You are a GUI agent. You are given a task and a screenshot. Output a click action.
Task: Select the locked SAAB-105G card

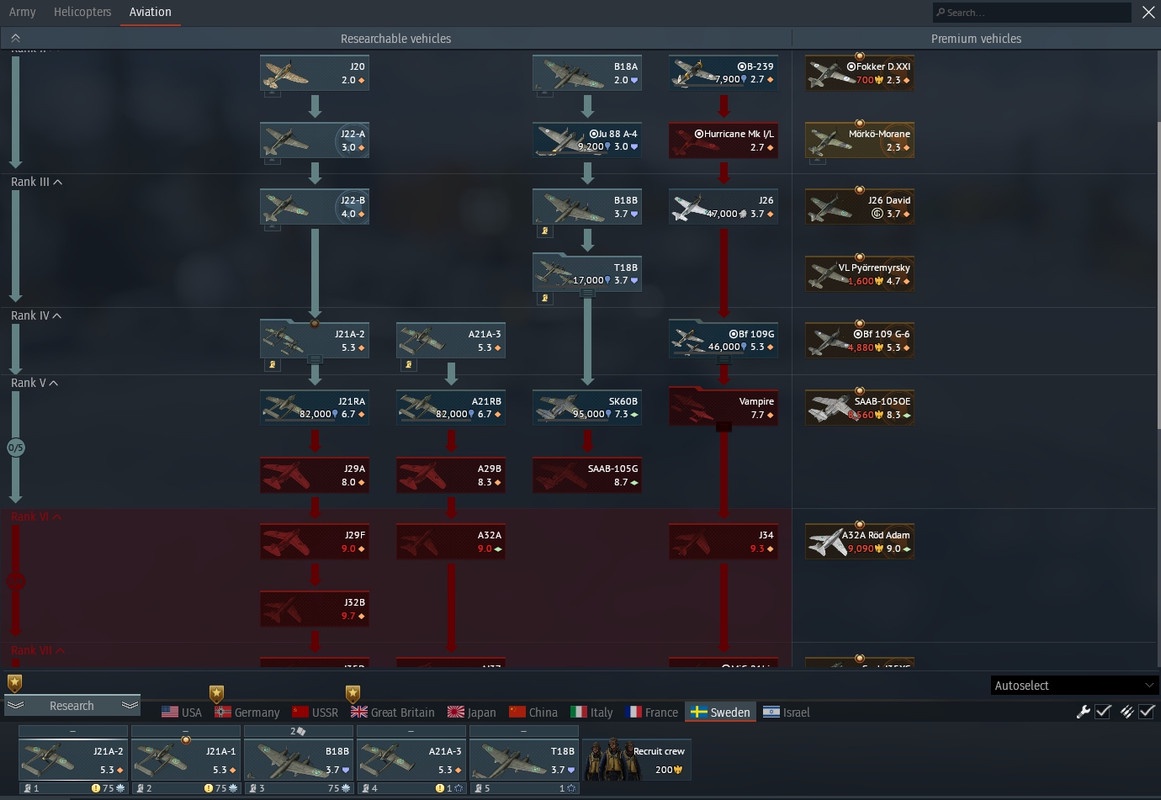tap(587, 475)
